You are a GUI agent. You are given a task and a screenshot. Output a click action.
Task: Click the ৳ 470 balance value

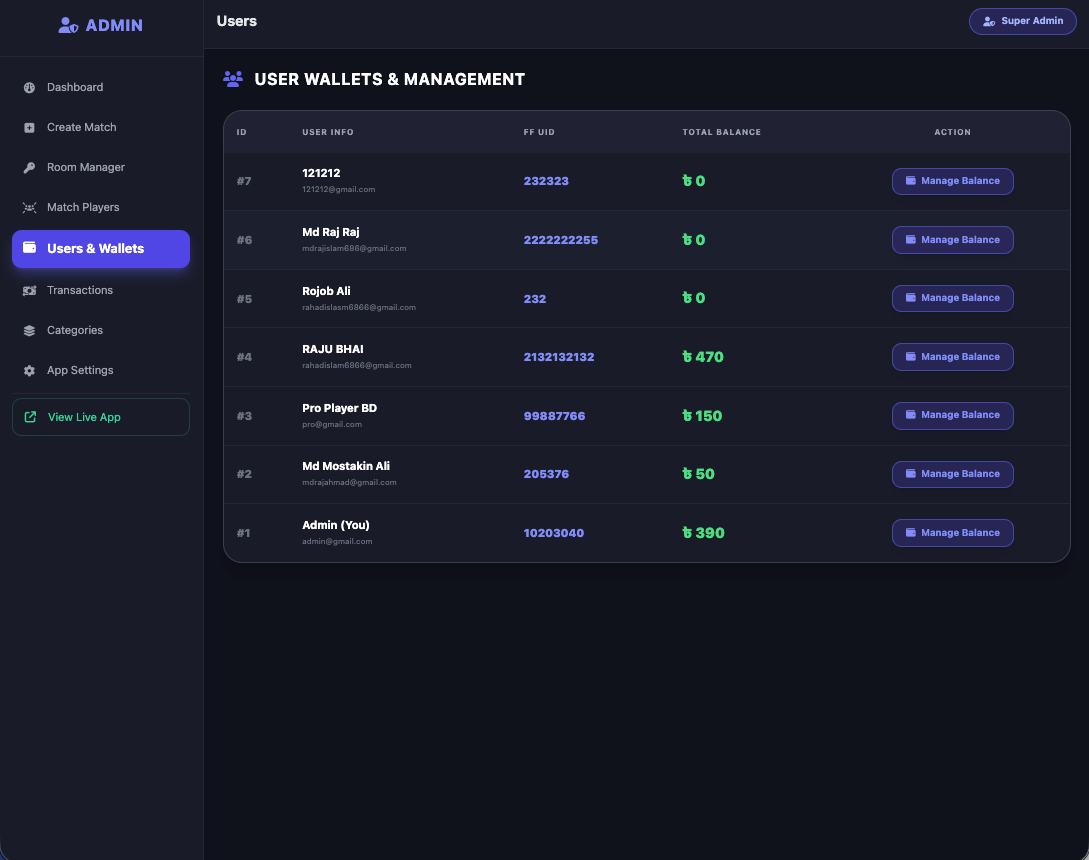tap(702, 357)
